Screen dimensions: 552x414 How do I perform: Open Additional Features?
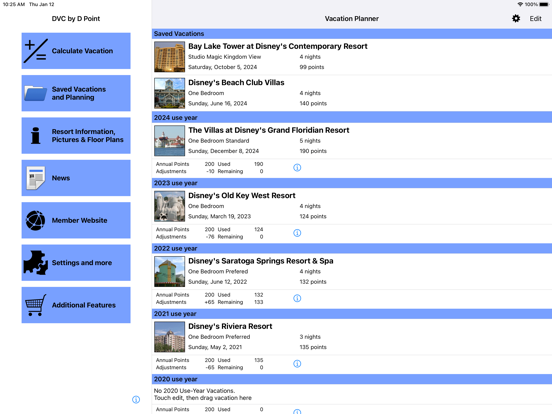[76, 305]
